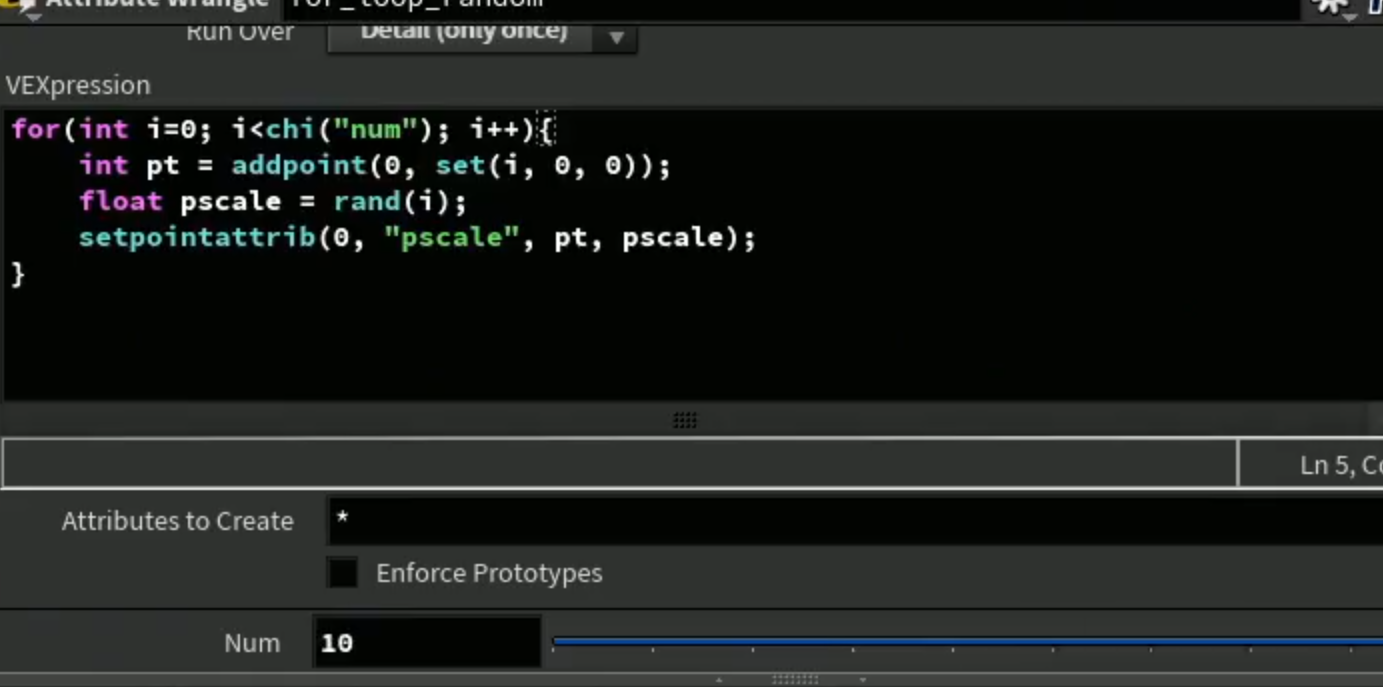This screenshot has width=1383, height=687.
Task: Open the Run Over dropdown arrow
Action: coord(616,37)
